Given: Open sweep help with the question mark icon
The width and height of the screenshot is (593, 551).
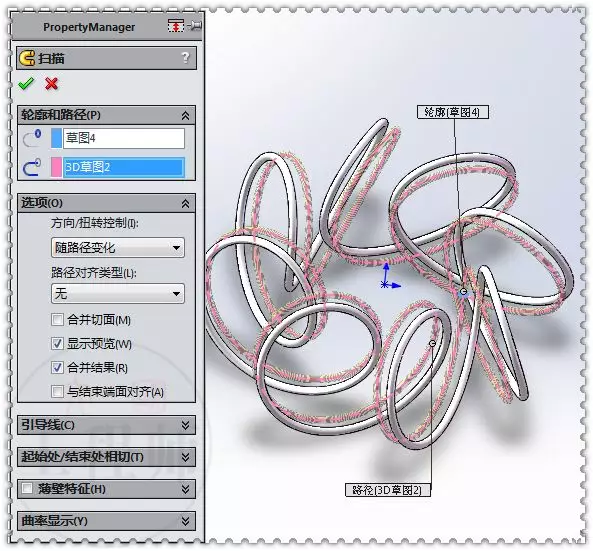Looking at the screenshot, I should (x=185, y=58).
